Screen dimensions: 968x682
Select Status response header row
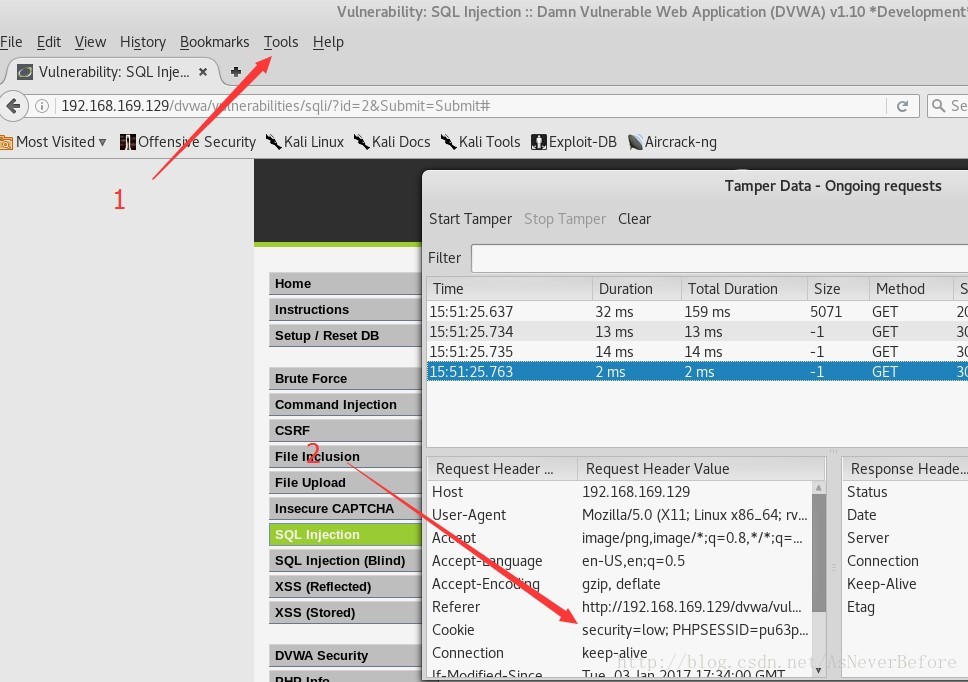(x=906, y=492)
